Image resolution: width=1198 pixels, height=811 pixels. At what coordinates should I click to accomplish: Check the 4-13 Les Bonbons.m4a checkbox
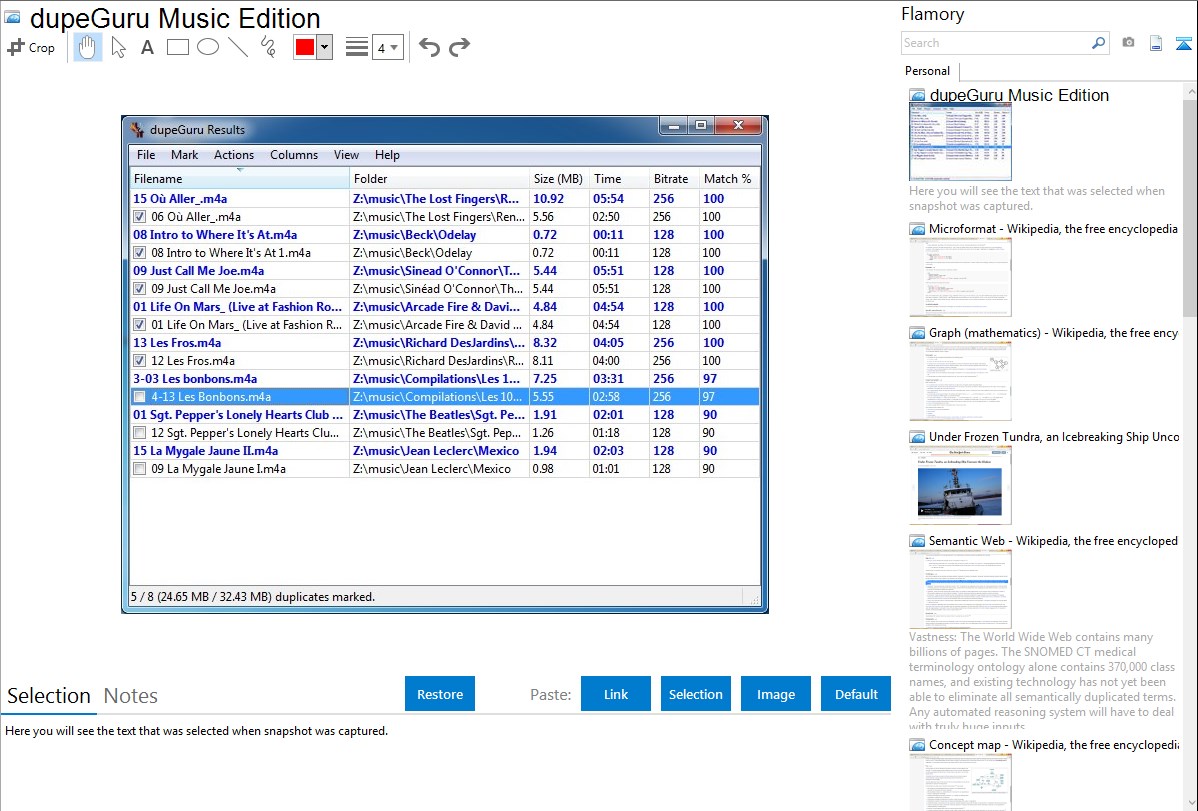click(x=140, y=397)
